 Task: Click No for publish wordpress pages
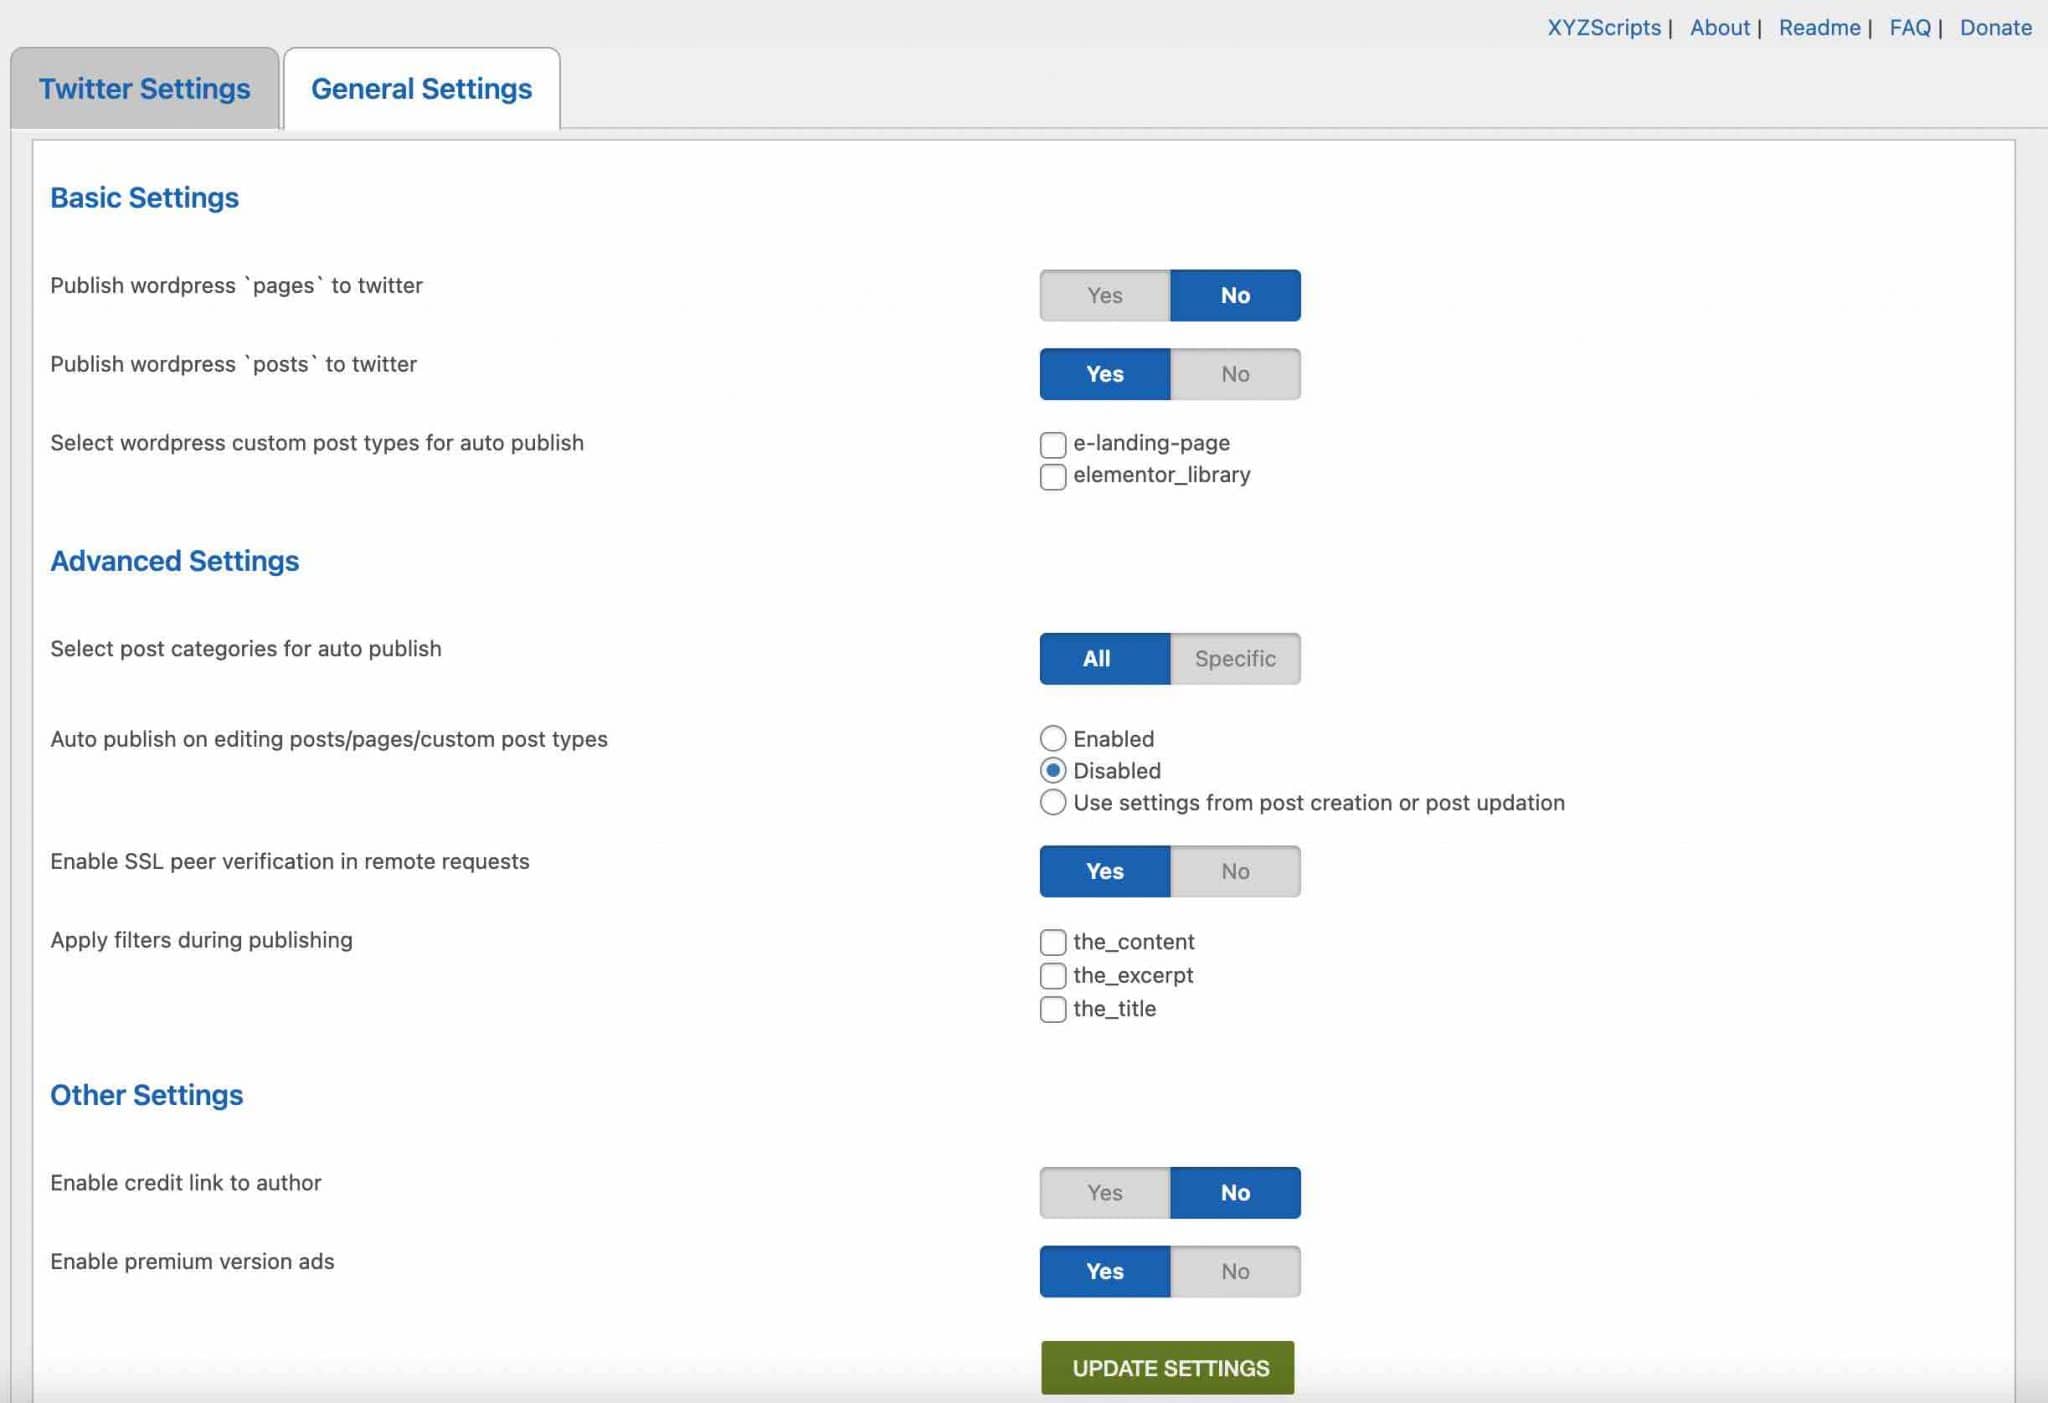tap(1235, 295)
